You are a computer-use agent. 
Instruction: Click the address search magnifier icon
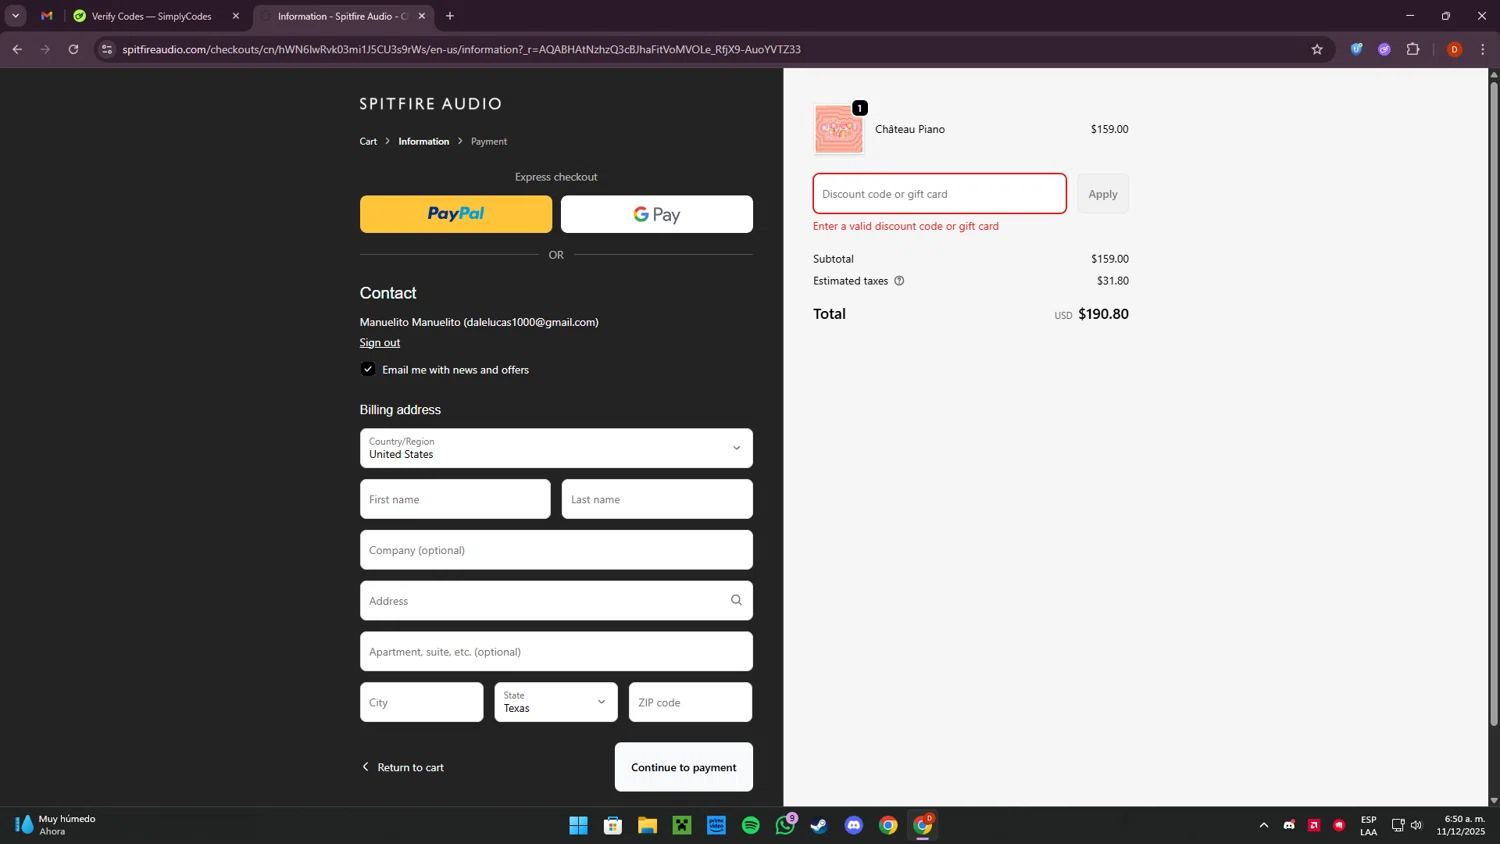[736, 600]
